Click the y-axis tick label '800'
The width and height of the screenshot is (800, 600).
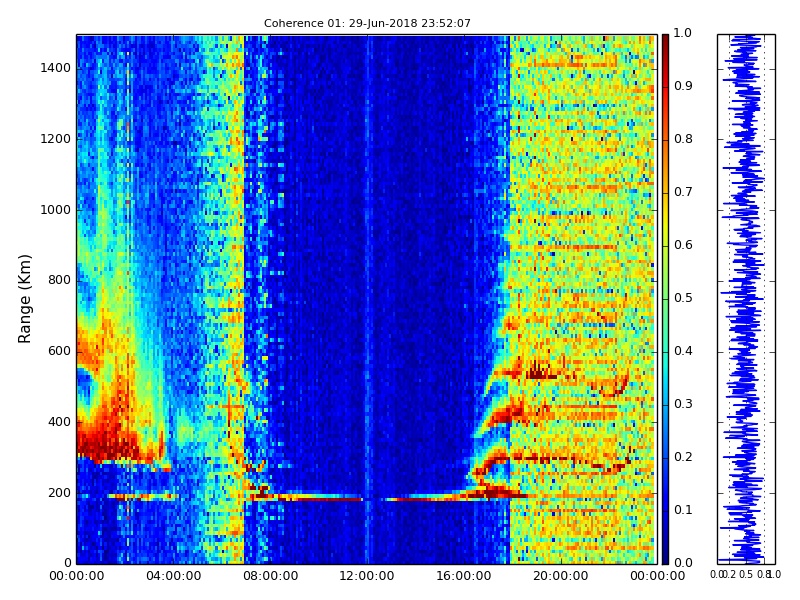59,280
